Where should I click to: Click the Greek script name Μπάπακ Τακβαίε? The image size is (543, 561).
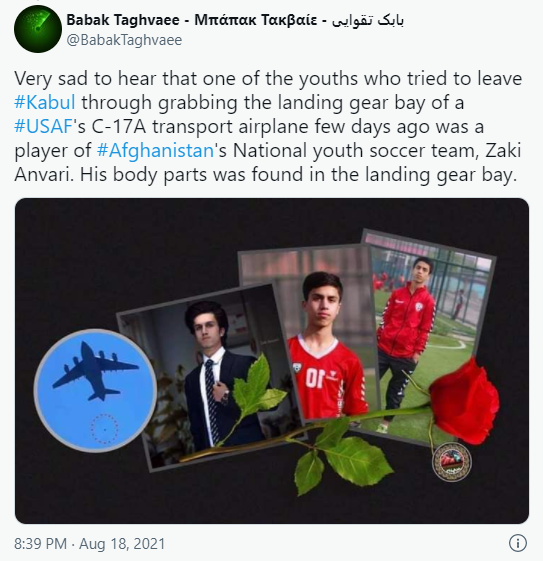point(255,20)
